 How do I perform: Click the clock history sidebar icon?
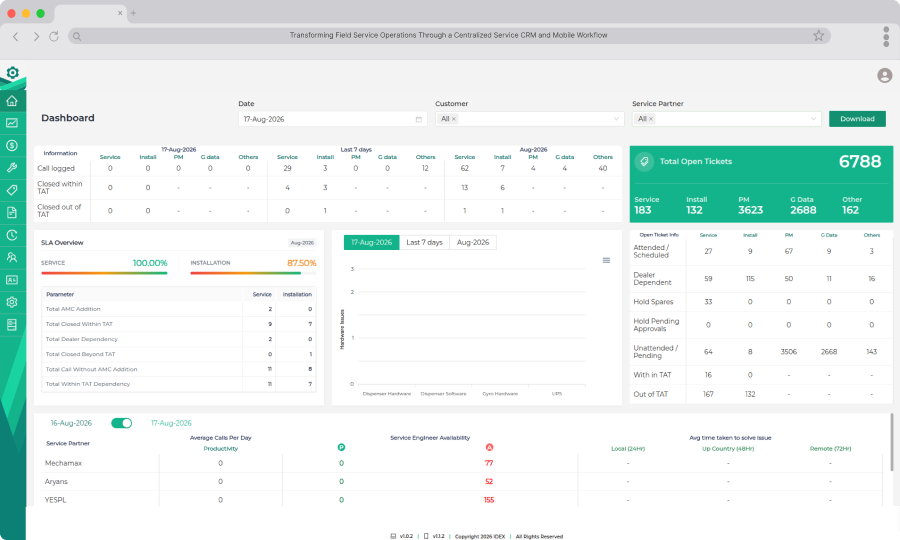12,235
